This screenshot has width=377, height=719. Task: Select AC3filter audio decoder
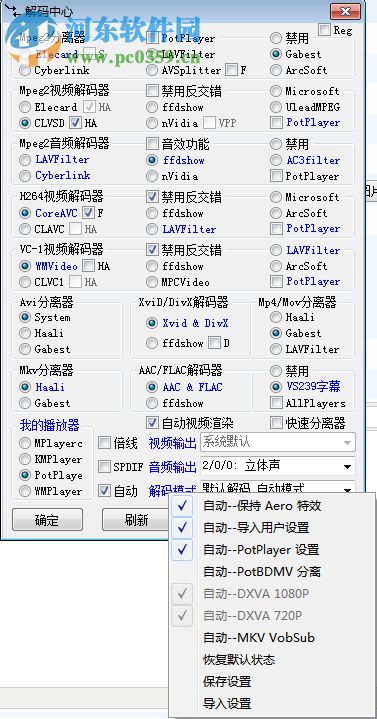pyautogui.click(x=276, y=160)
